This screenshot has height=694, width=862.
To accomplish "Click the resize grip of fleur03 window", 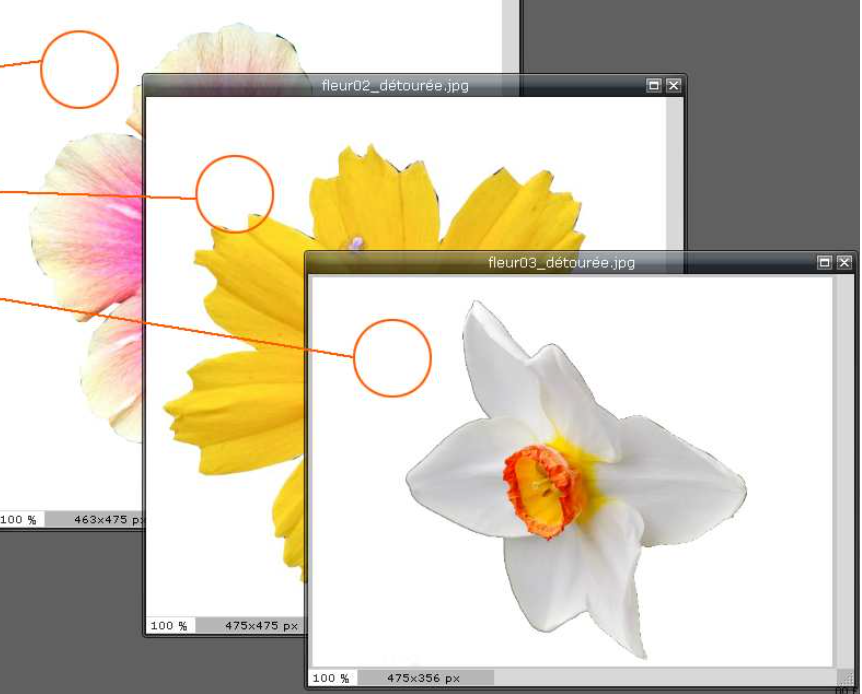I will click(x=846, y=678).
